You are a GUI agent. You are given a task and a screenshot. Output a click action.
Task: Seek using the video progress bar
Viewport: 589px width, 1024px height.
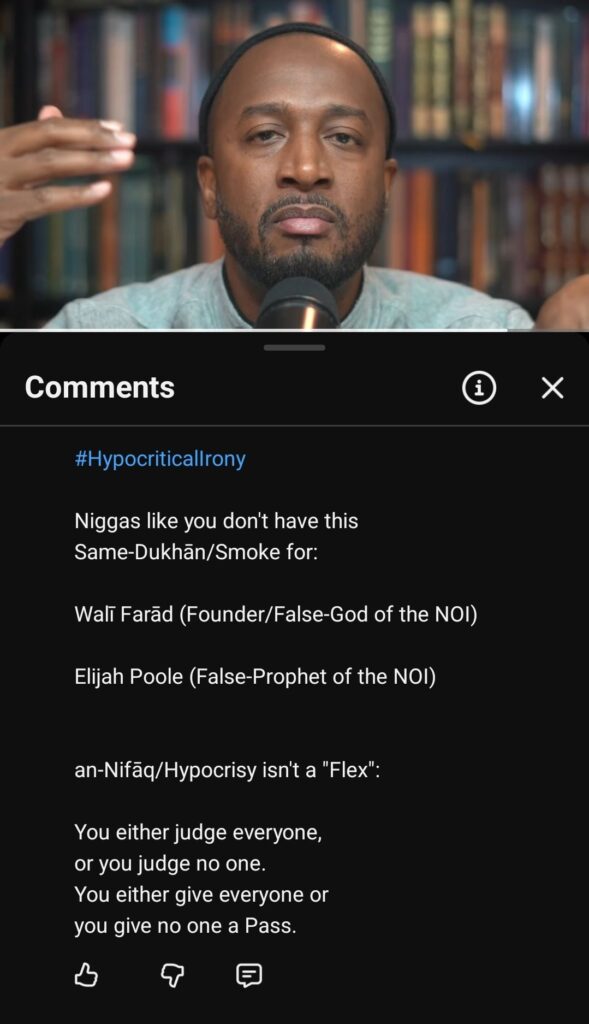tap(294, 330)
